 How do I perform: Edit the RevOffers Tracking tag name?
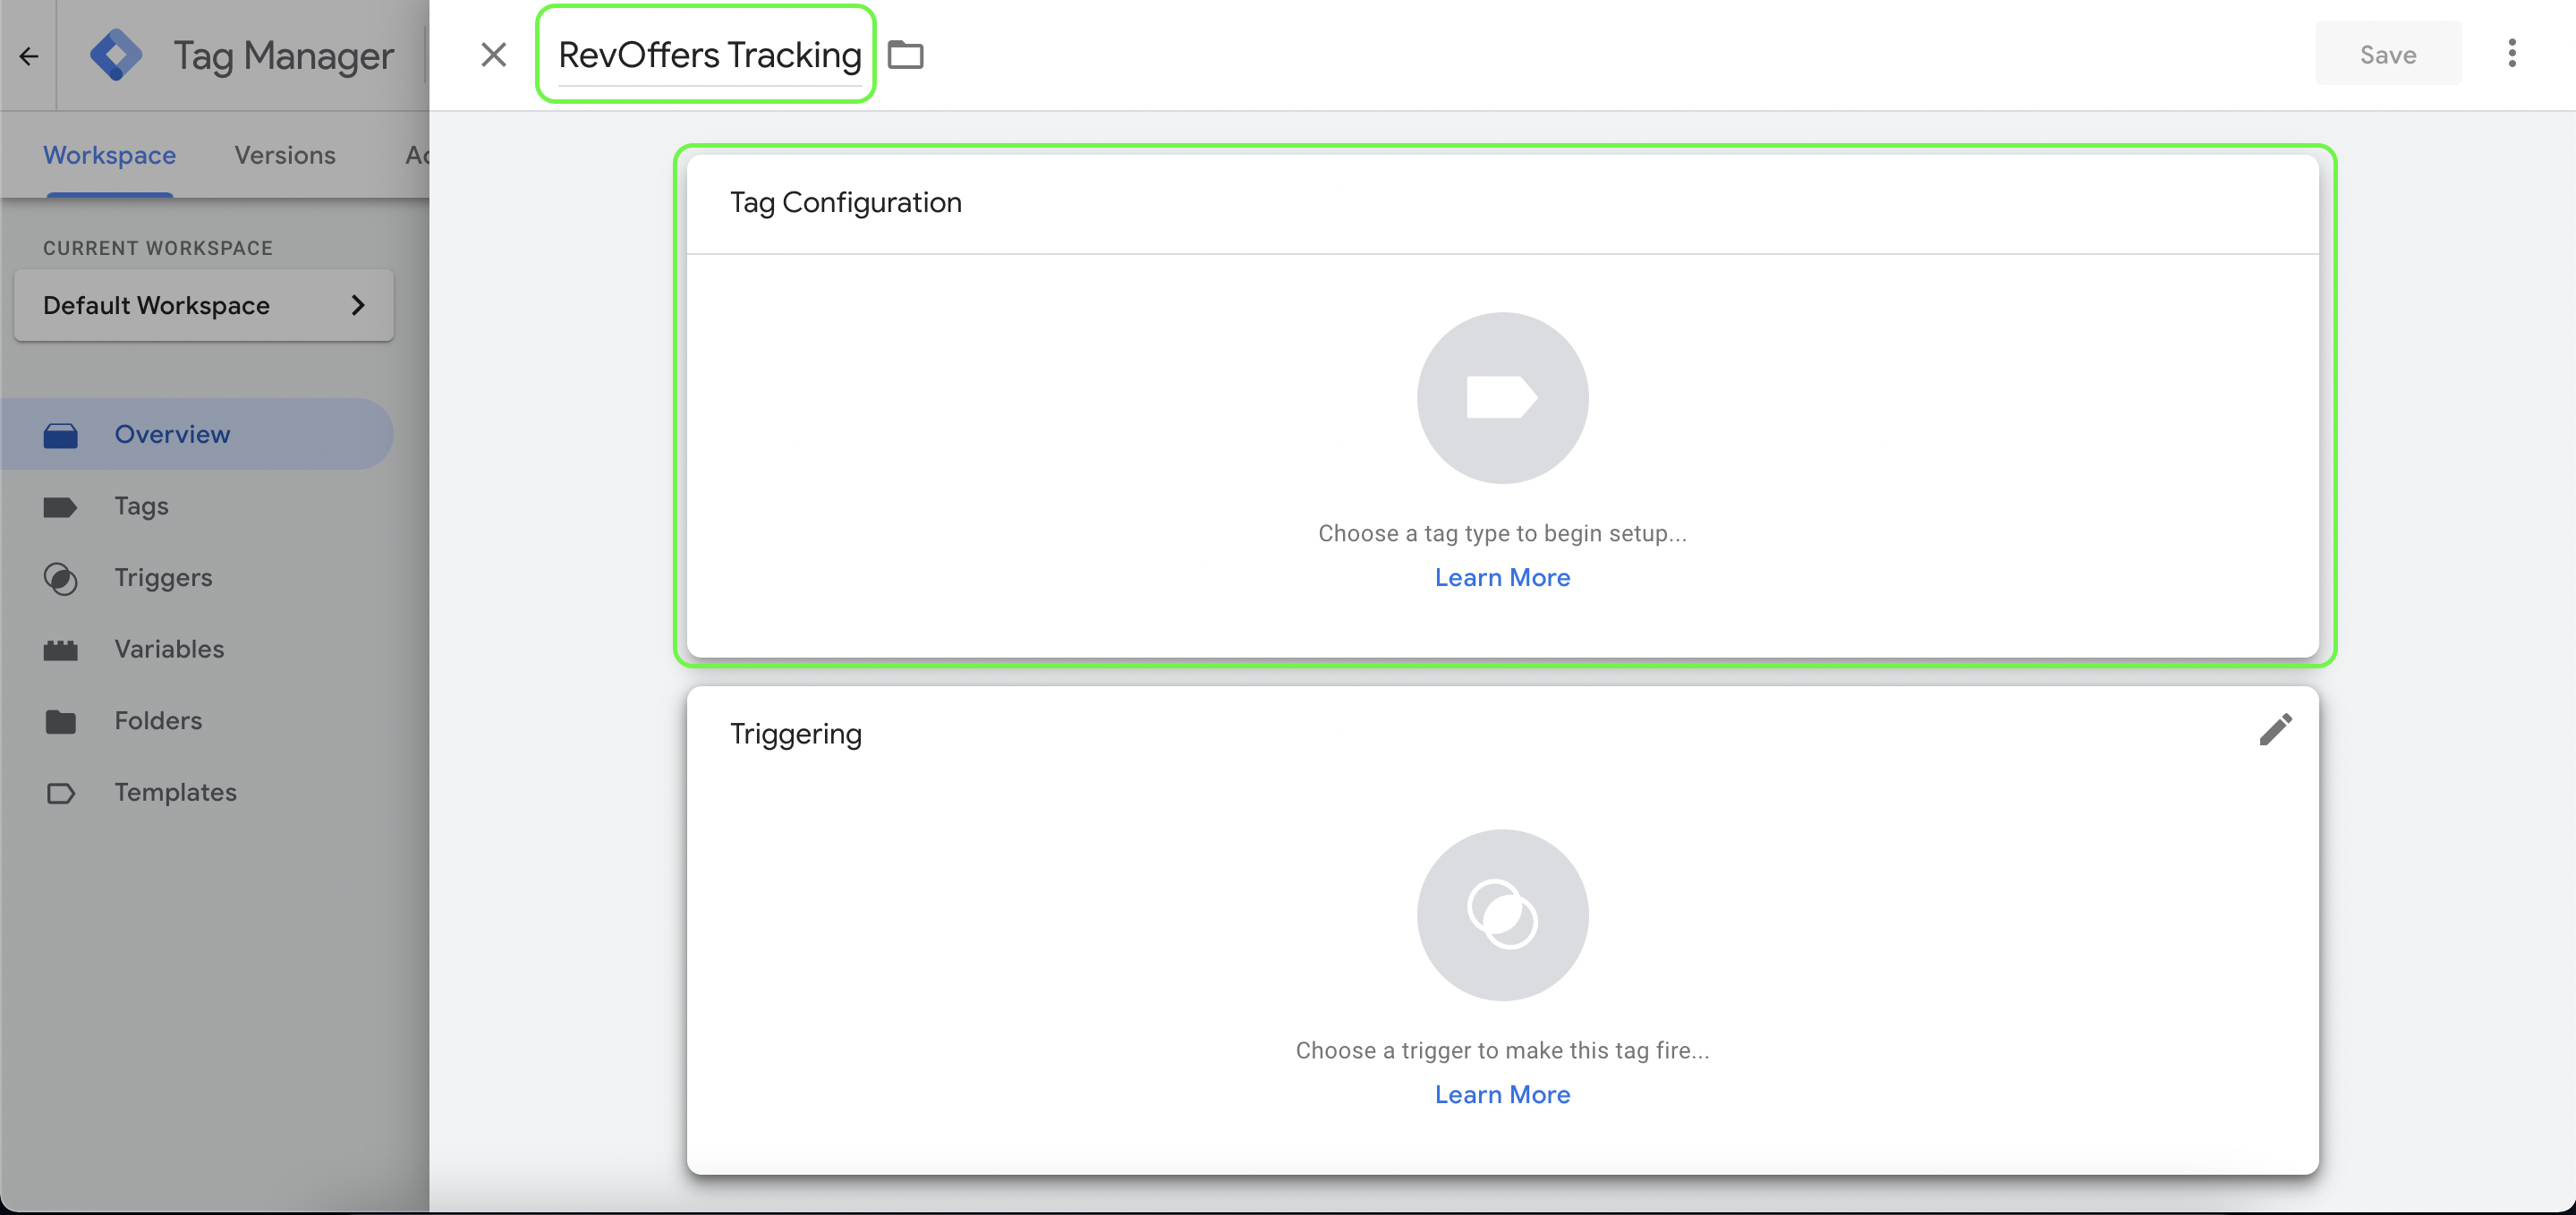pyautogui.click(x=709, y=55)
